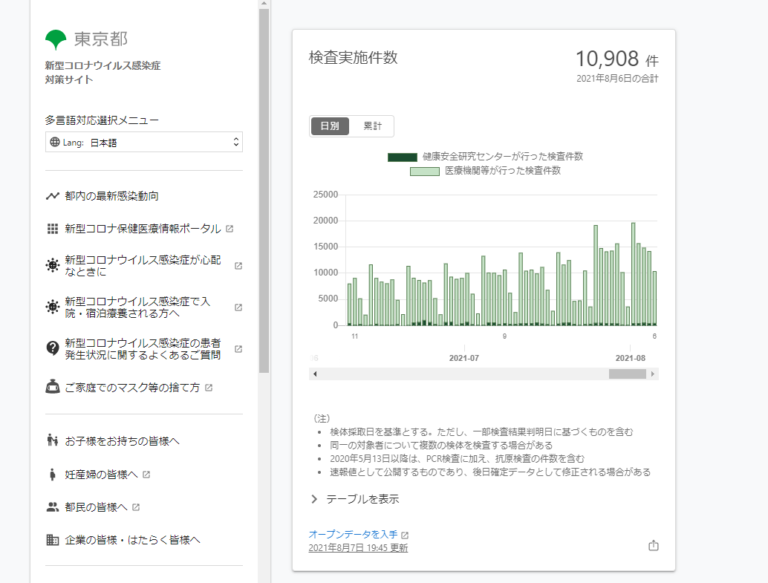
Task: Click external link icon after オープンデータを入手
Action: 405,535
